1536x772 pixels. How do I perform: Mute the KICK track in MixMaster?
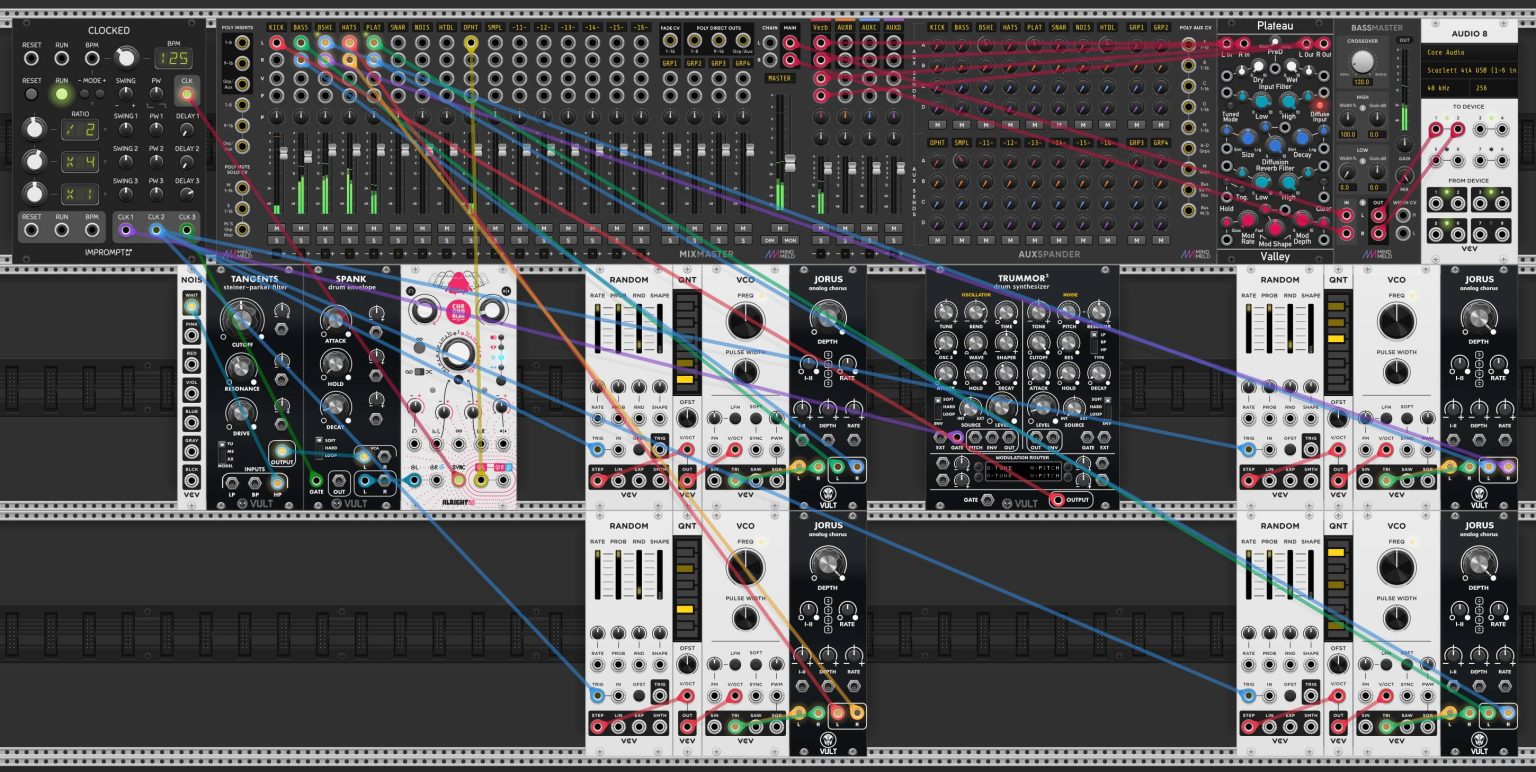click(277, 228)
